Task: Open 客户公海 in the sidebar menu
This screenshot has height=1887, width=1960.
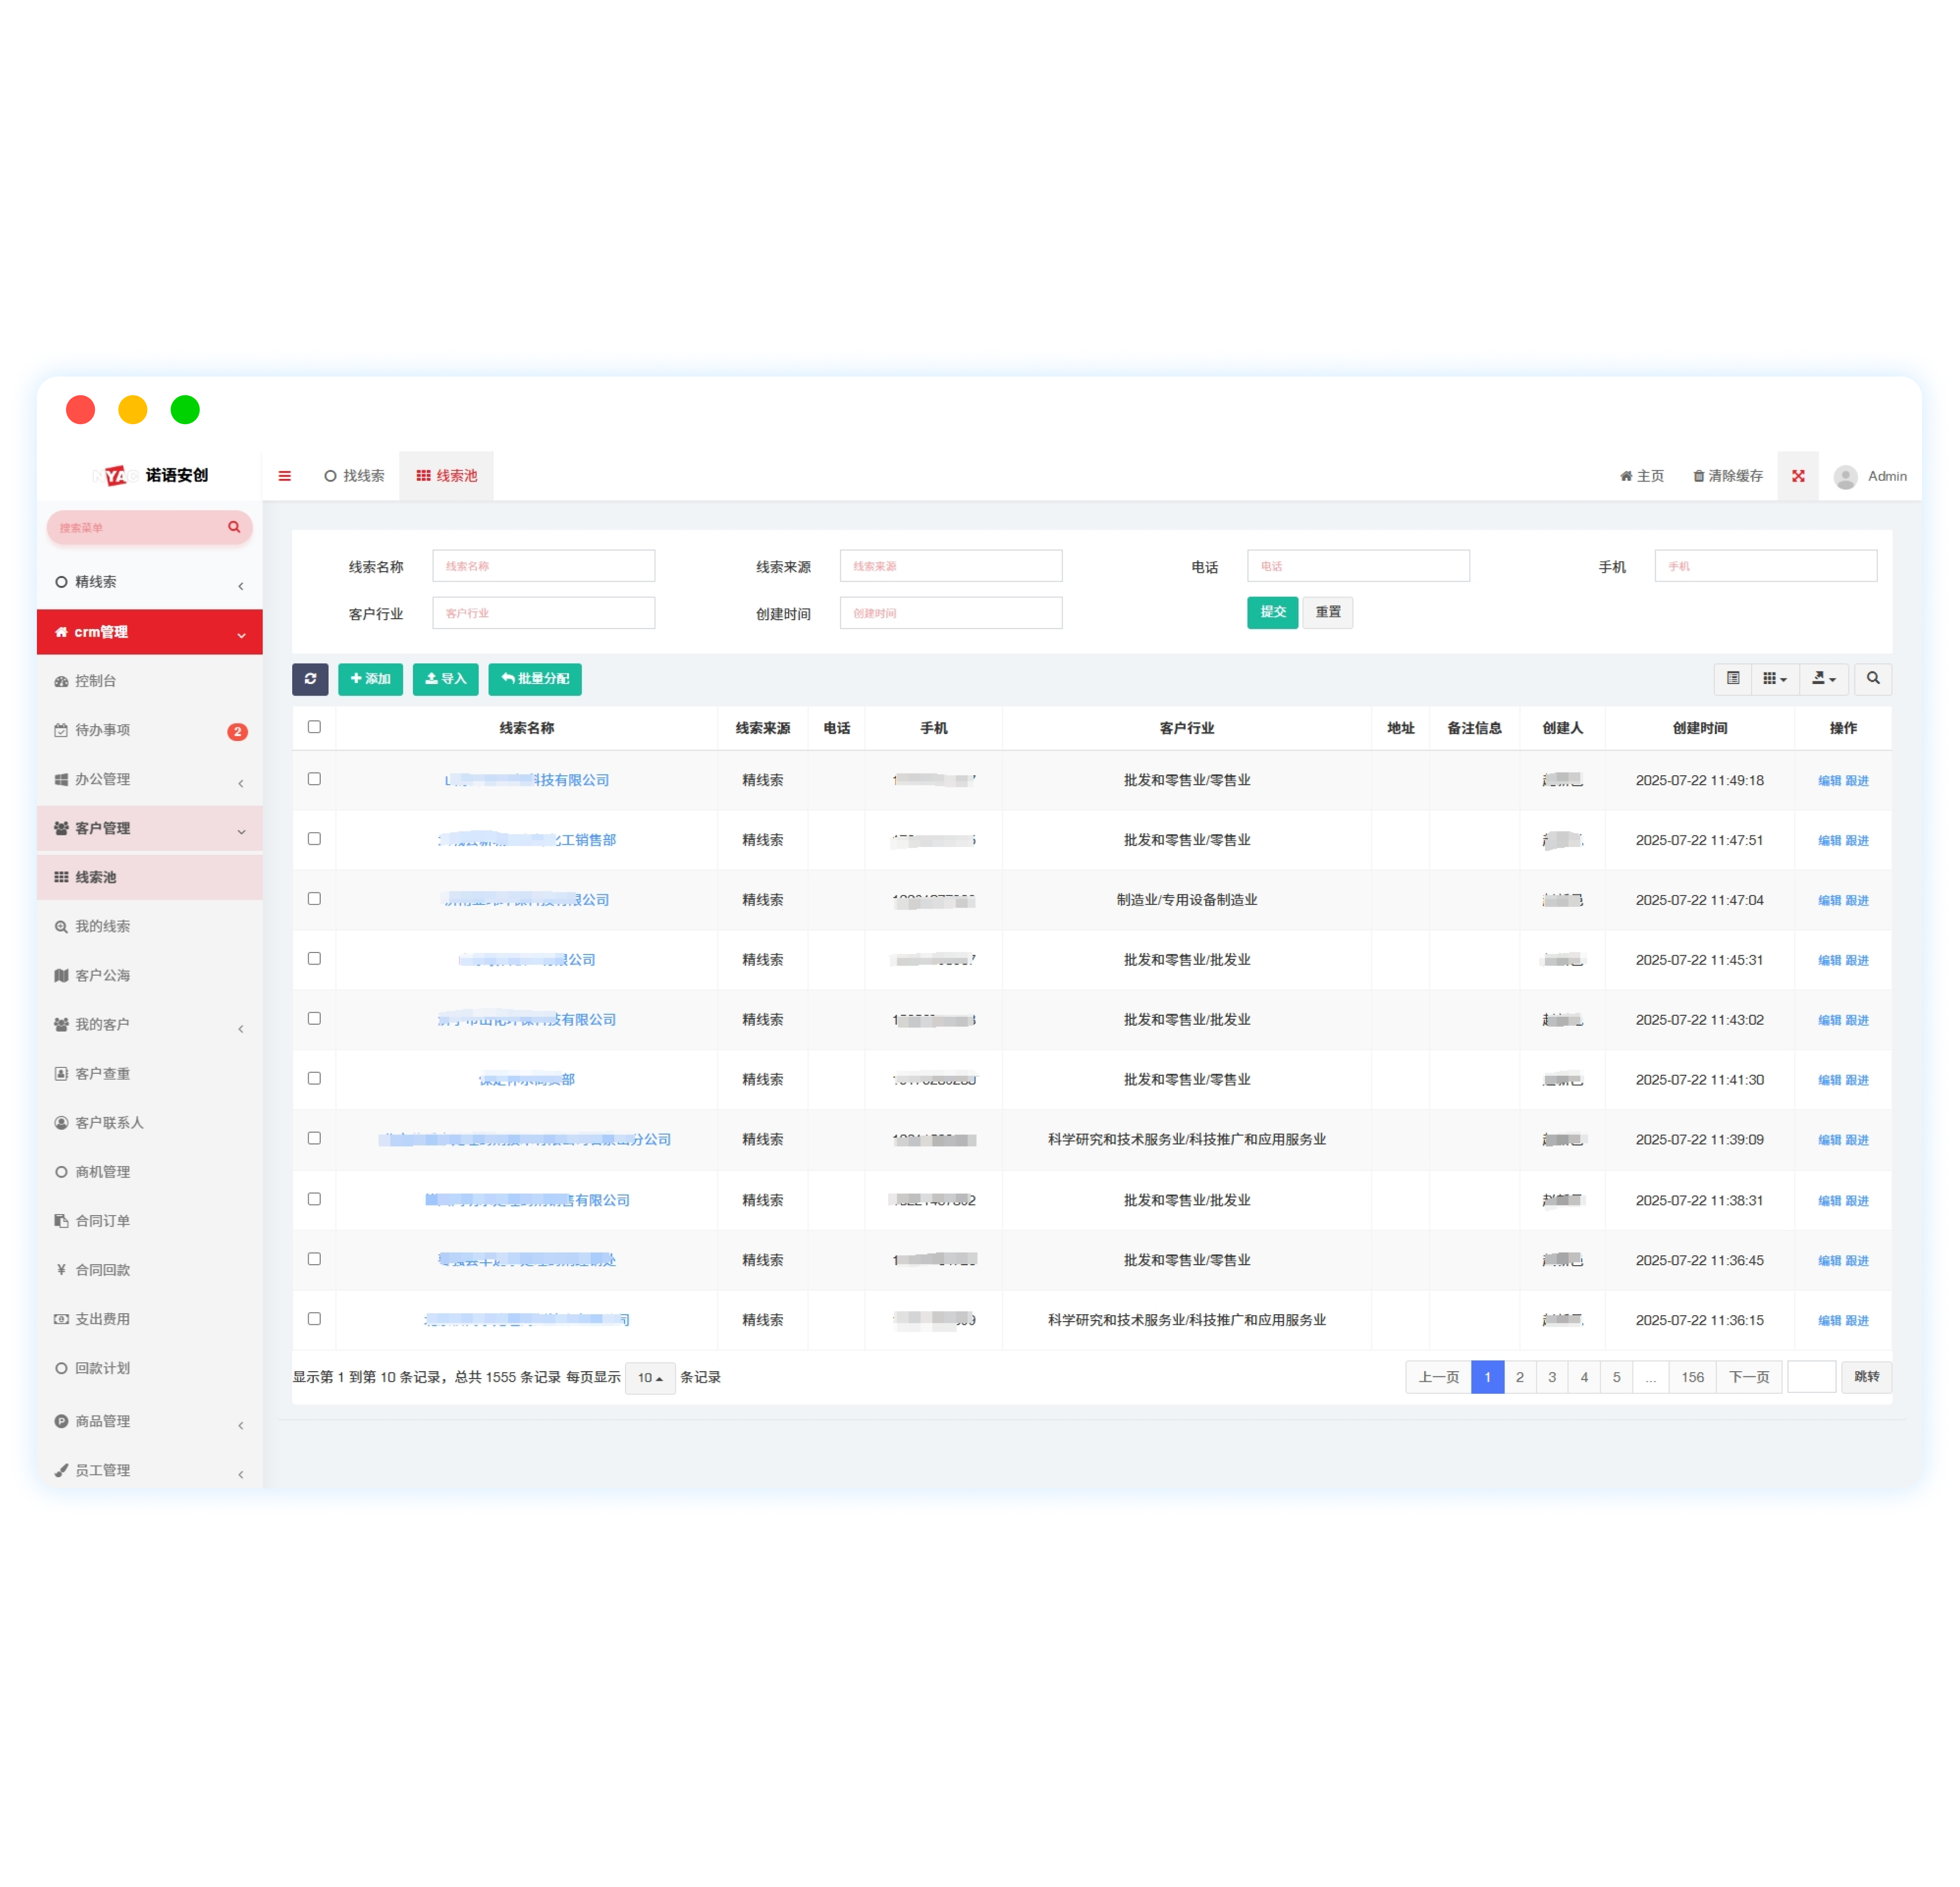Action: pos(102,976)
